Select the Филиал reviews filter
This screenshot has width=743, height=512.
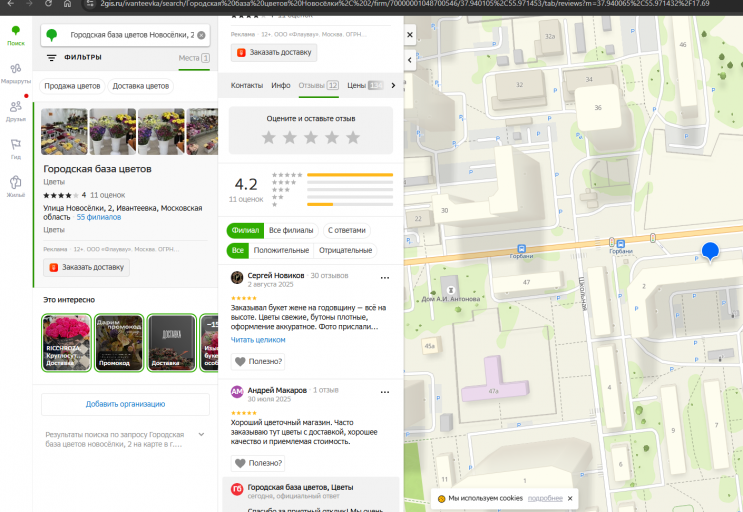tap(245, 231)
